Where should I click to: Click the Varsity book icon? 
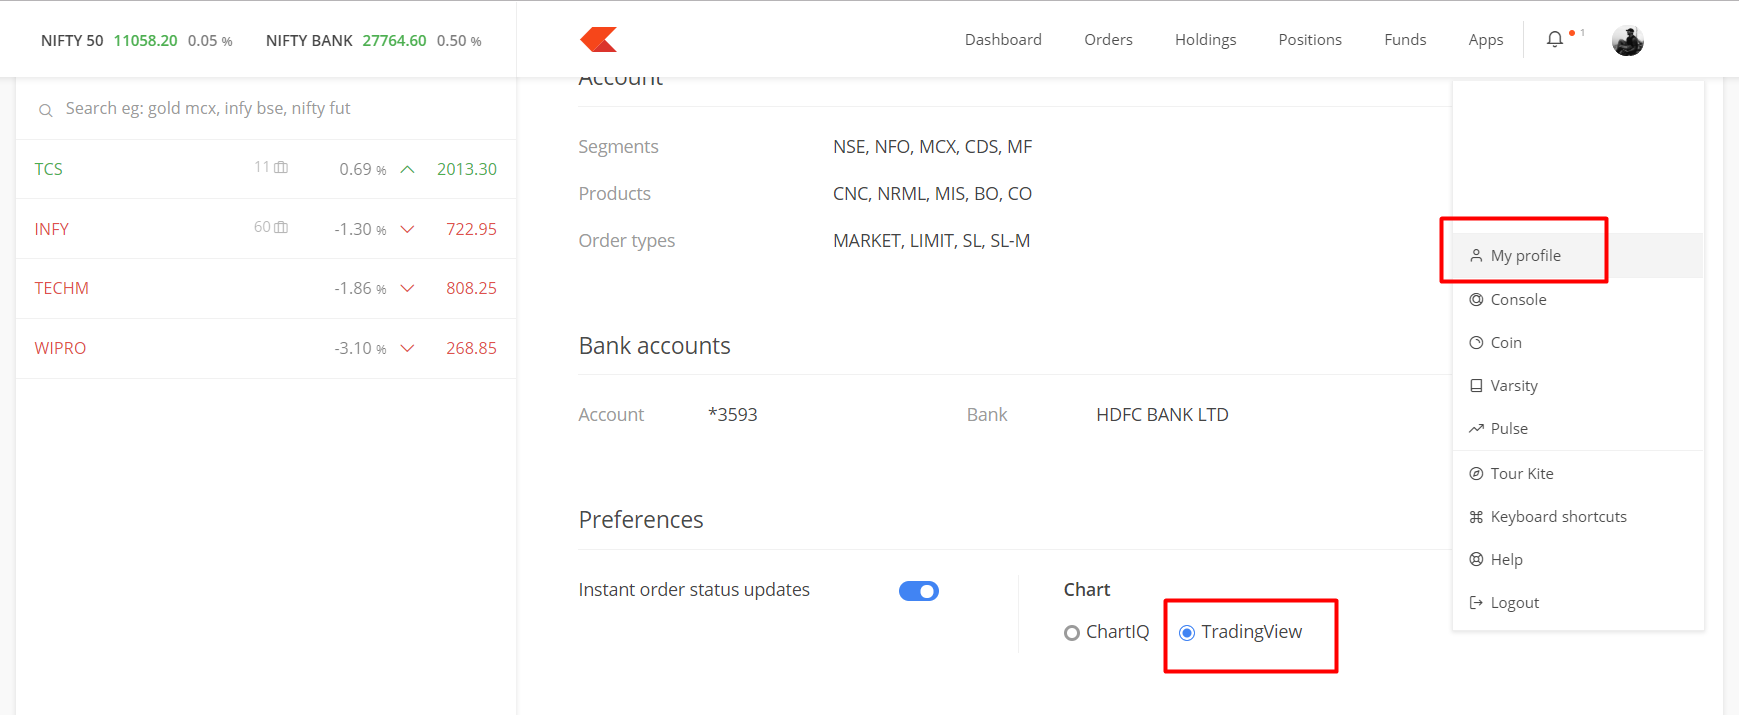pyautogui.click(x=1476, y=385)
